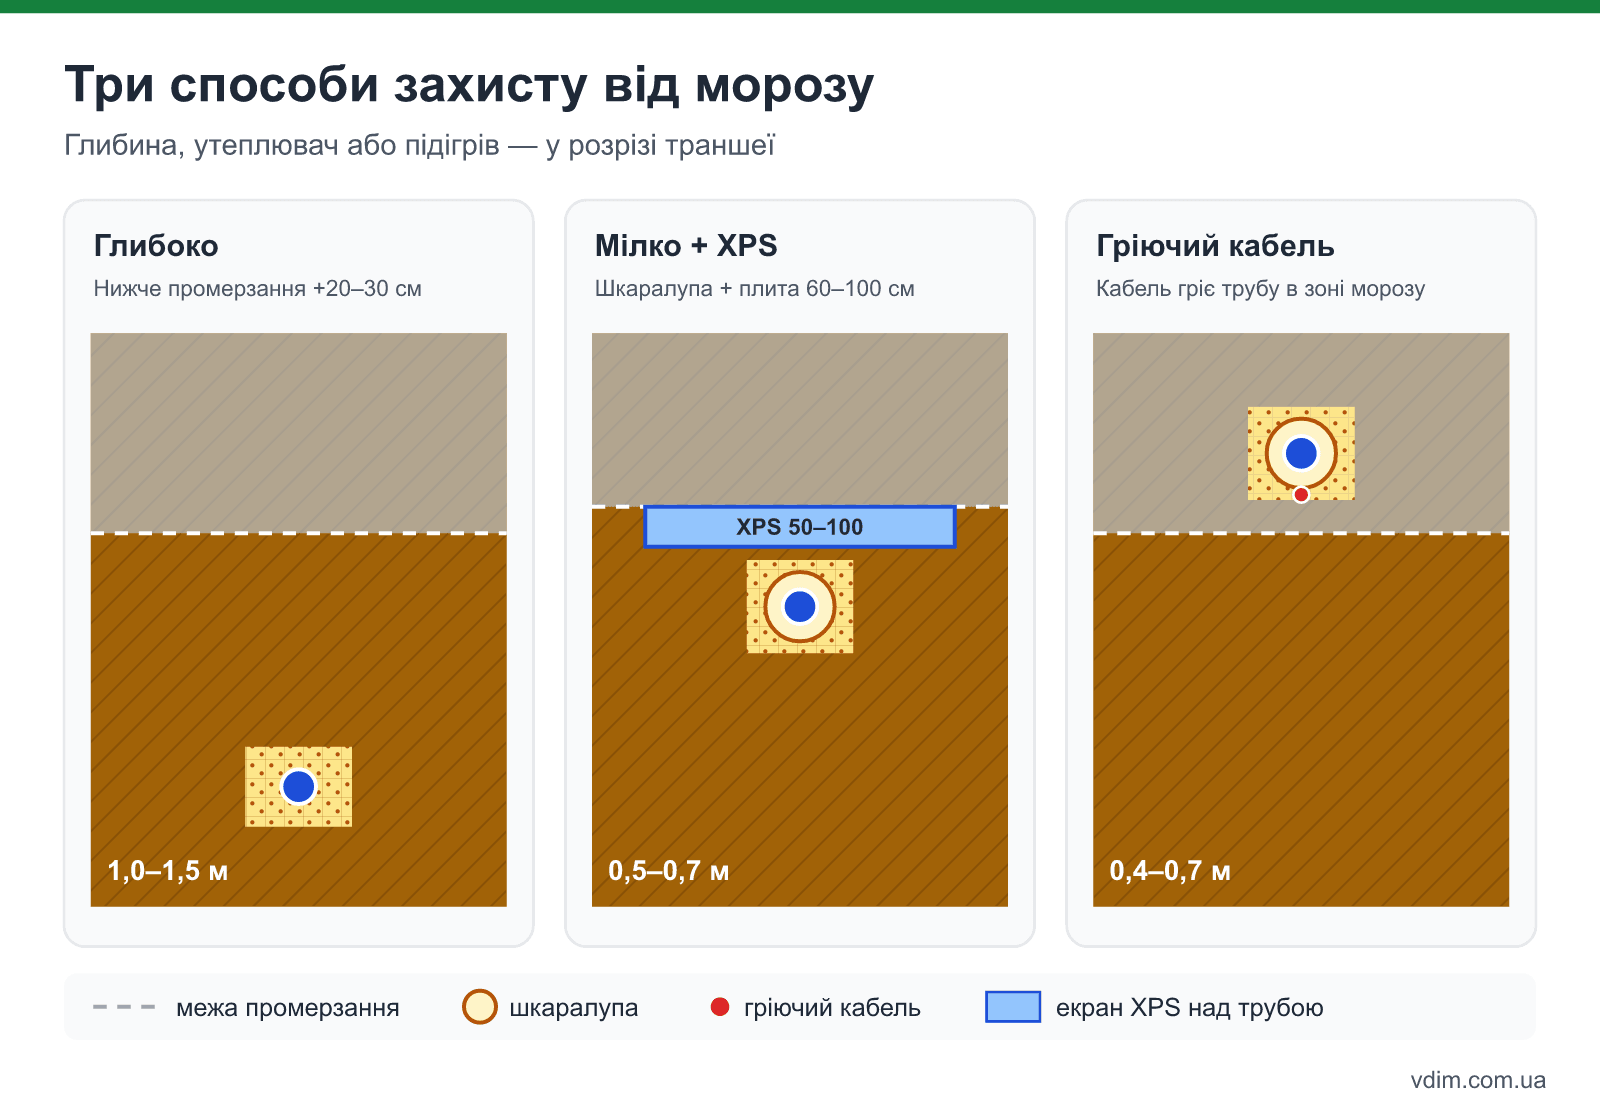Viewport: 1600px width, 1120px height.
Task: Open the vdim.com.ua link
Action: (x=1478, y=1081)
